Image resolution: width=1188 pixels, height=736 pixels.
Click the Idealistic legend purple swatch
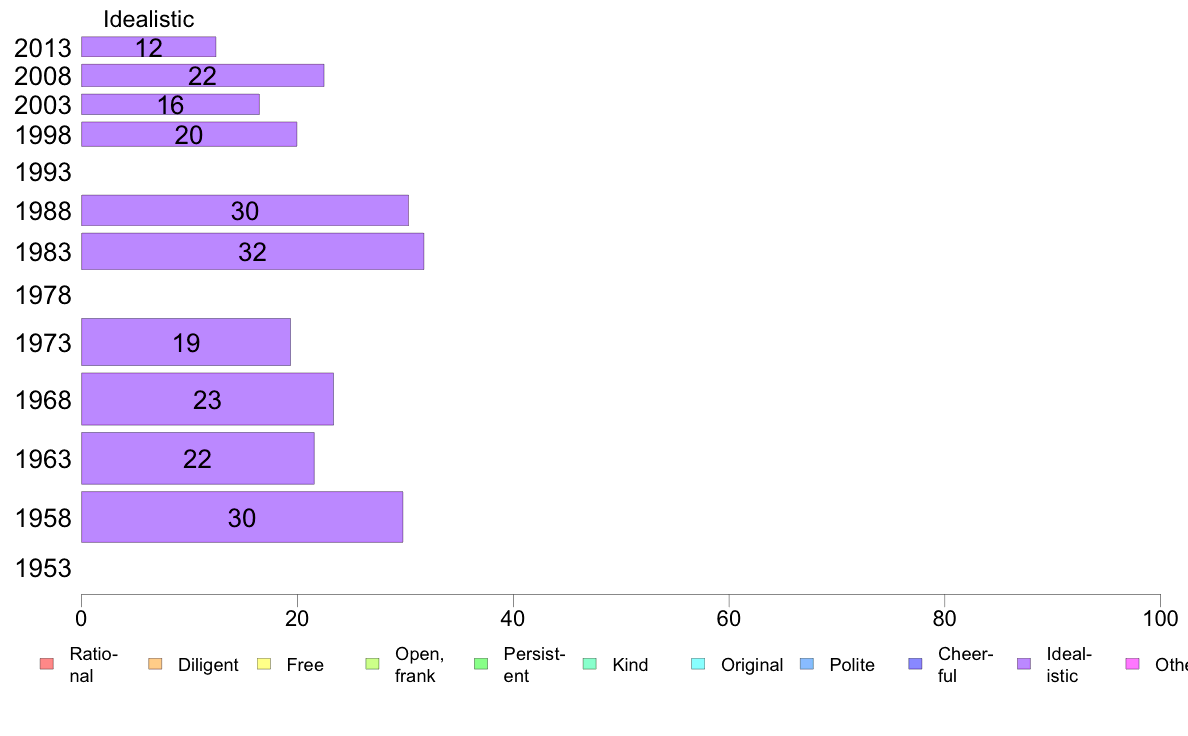click(x=1024, y=664)
